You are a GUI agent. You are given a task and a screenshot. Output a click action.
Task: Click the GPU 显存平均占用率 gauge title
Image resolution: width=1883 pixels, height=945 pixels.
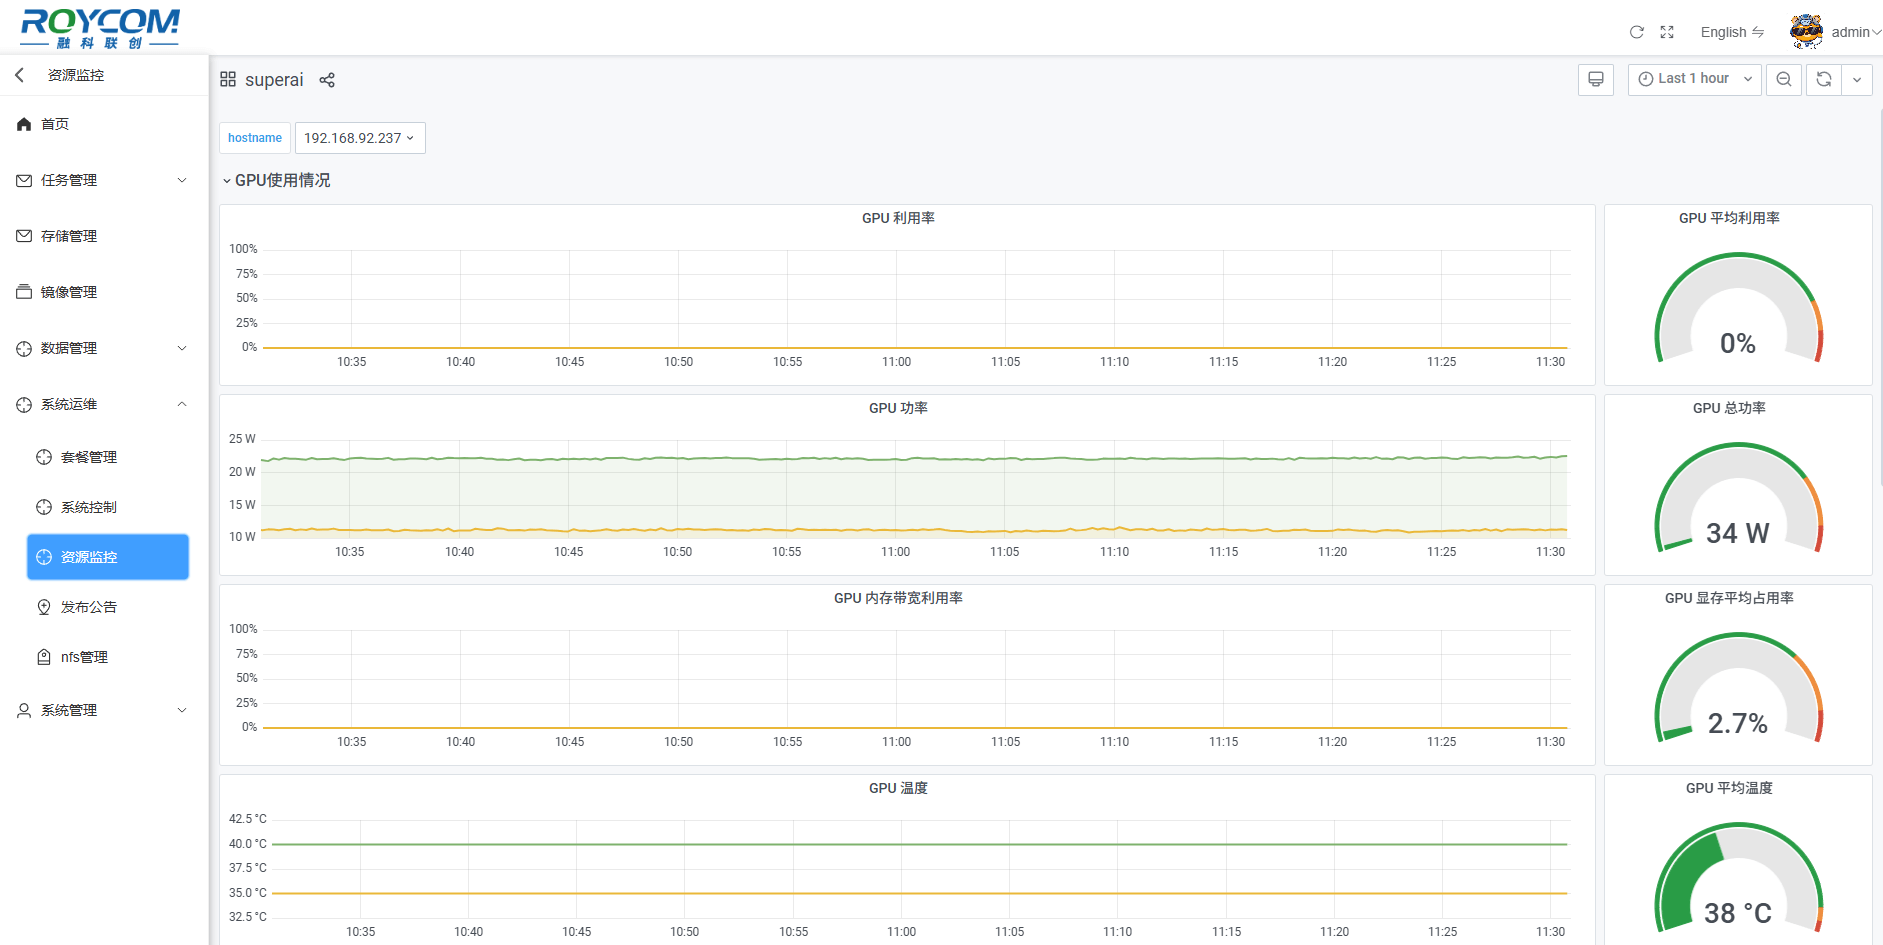pos(1729,598)
